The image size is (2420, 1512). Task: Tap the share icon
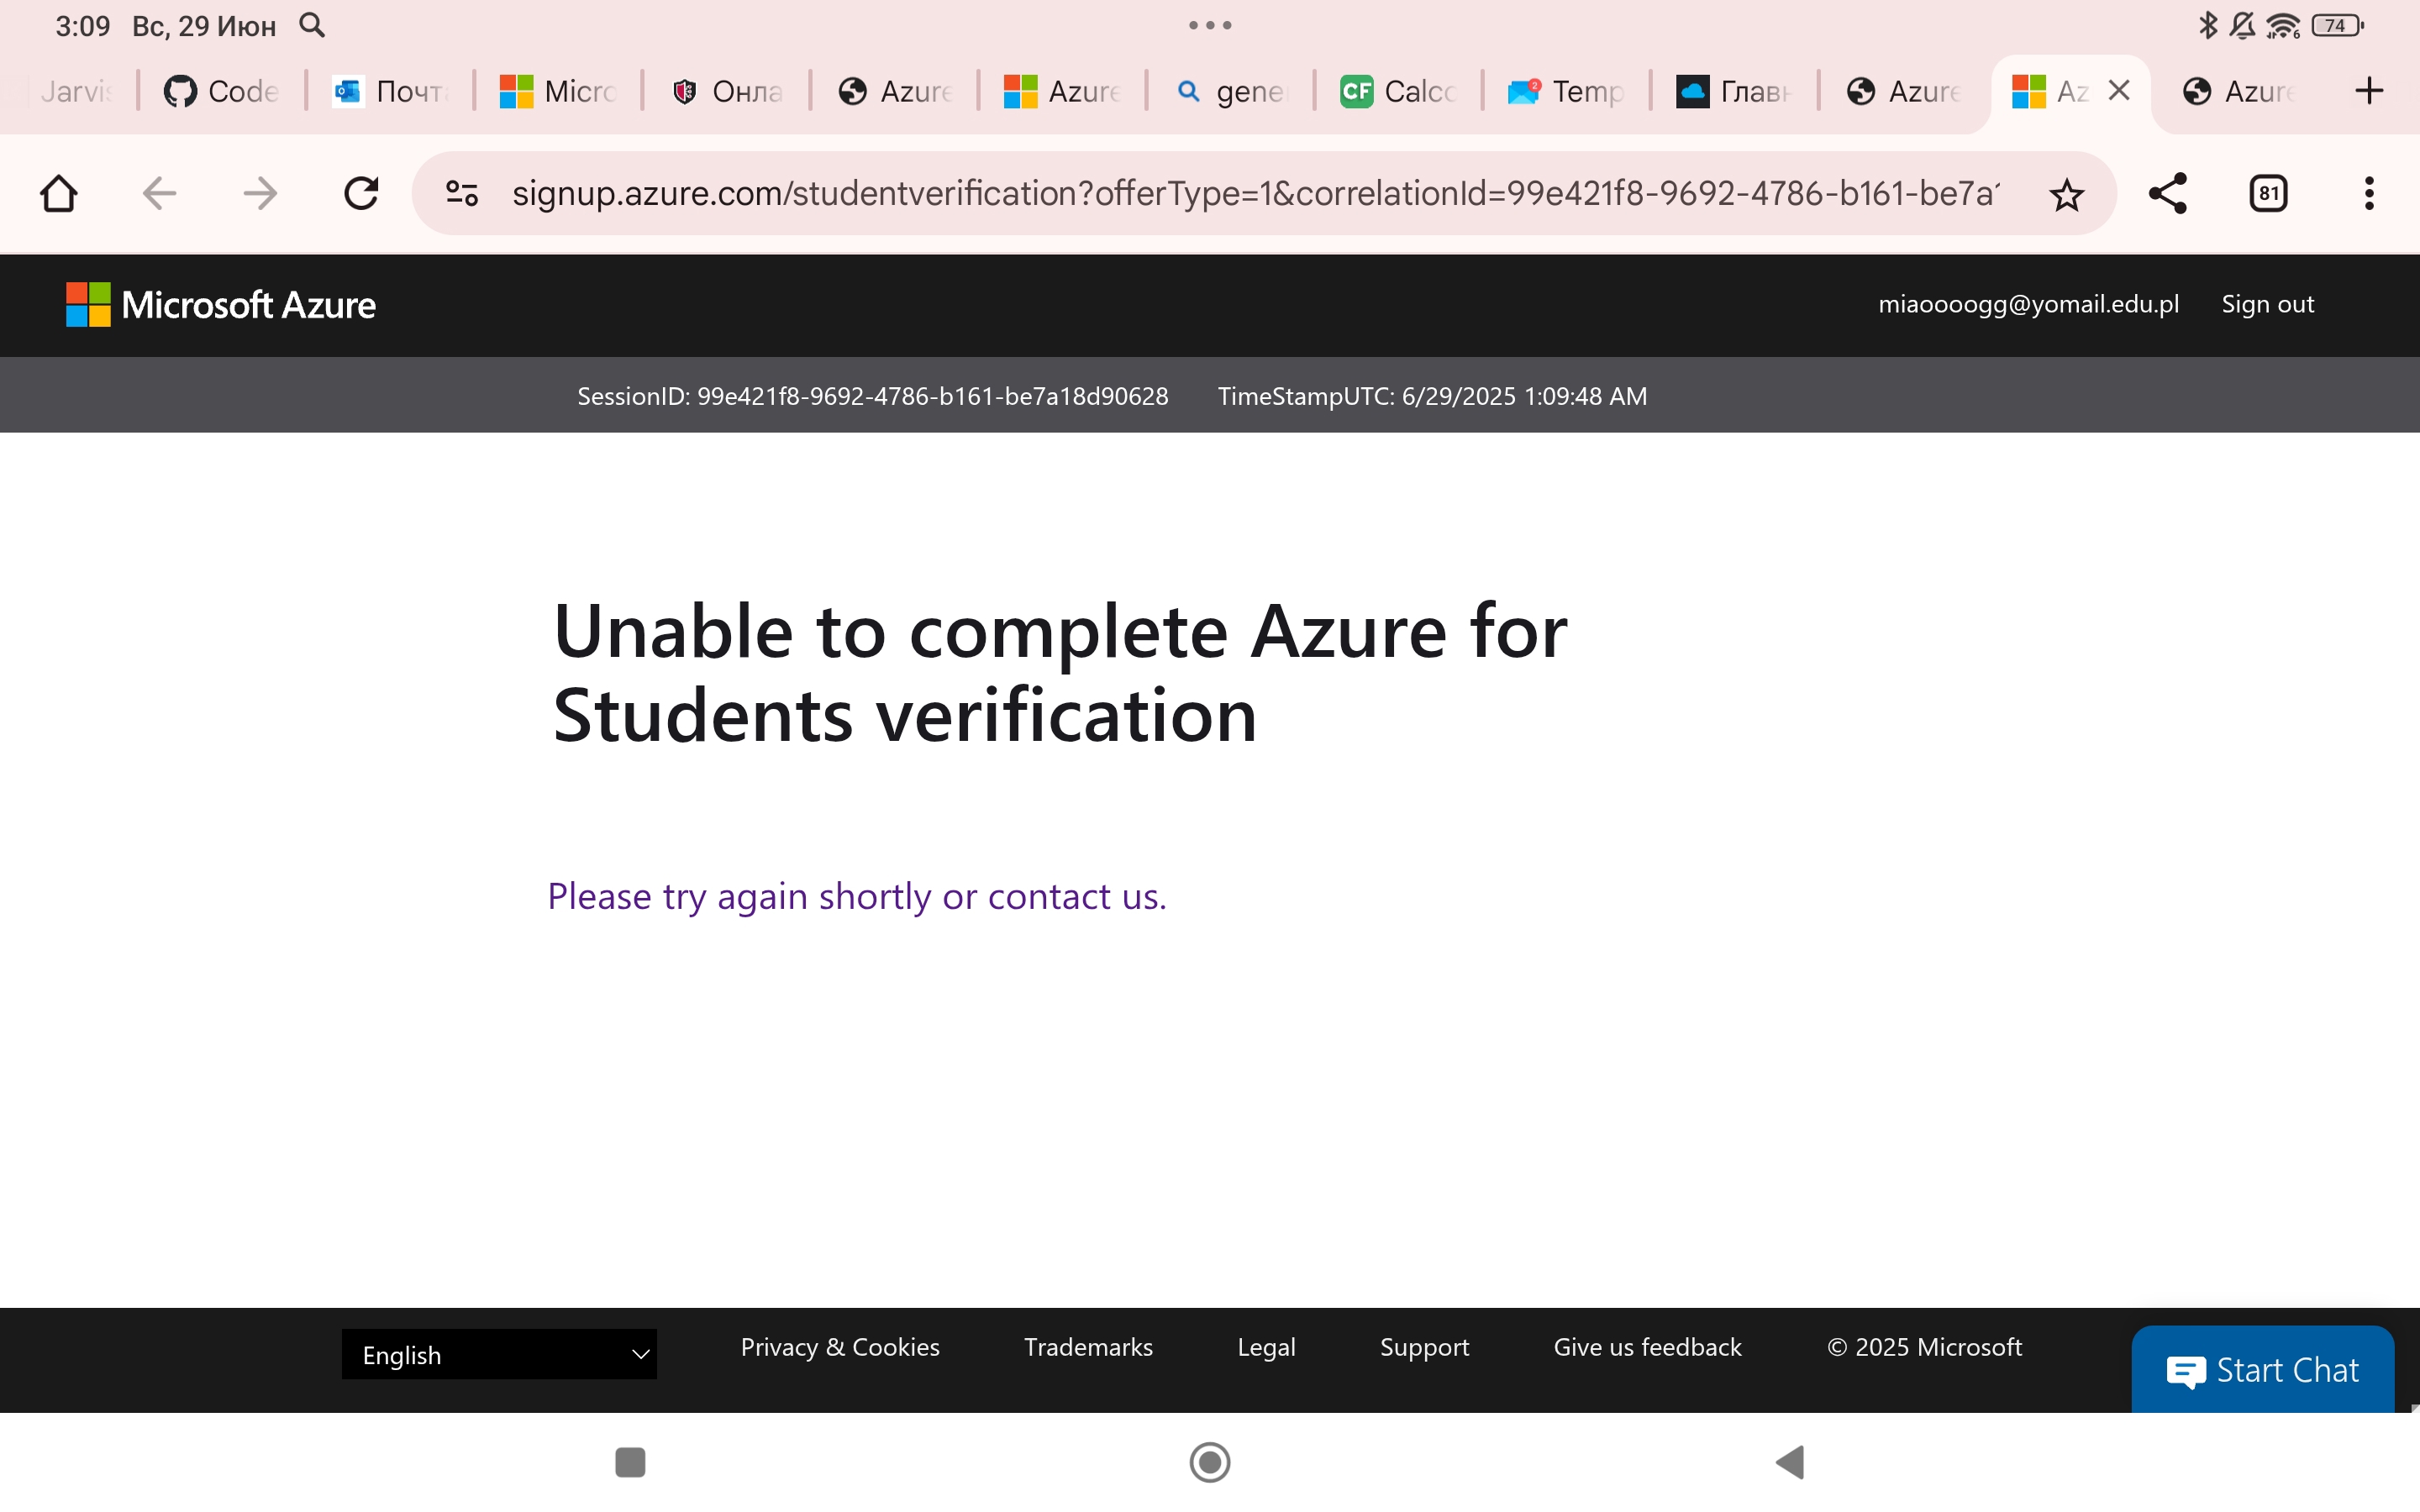(2167, 193)
